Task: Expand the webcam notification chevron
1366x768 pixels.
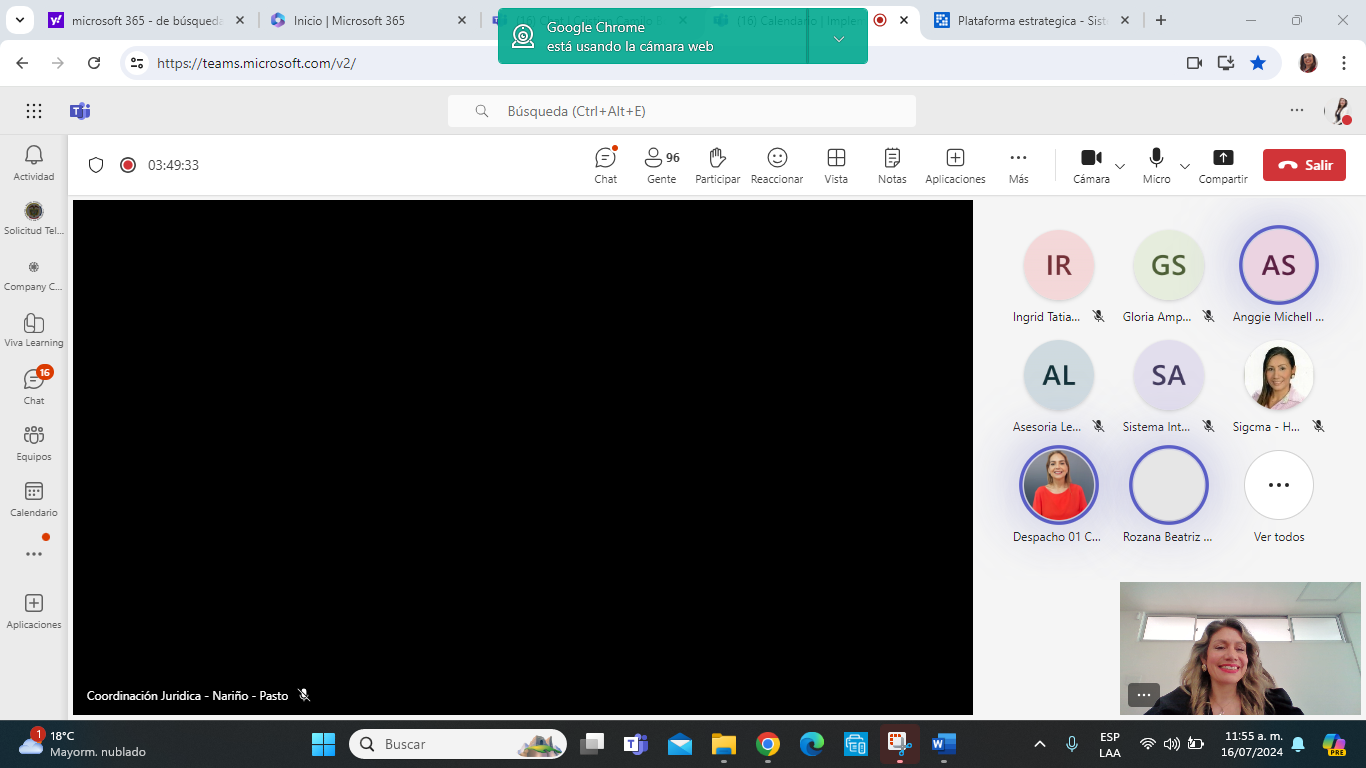Action: click(x=839, y=38)
